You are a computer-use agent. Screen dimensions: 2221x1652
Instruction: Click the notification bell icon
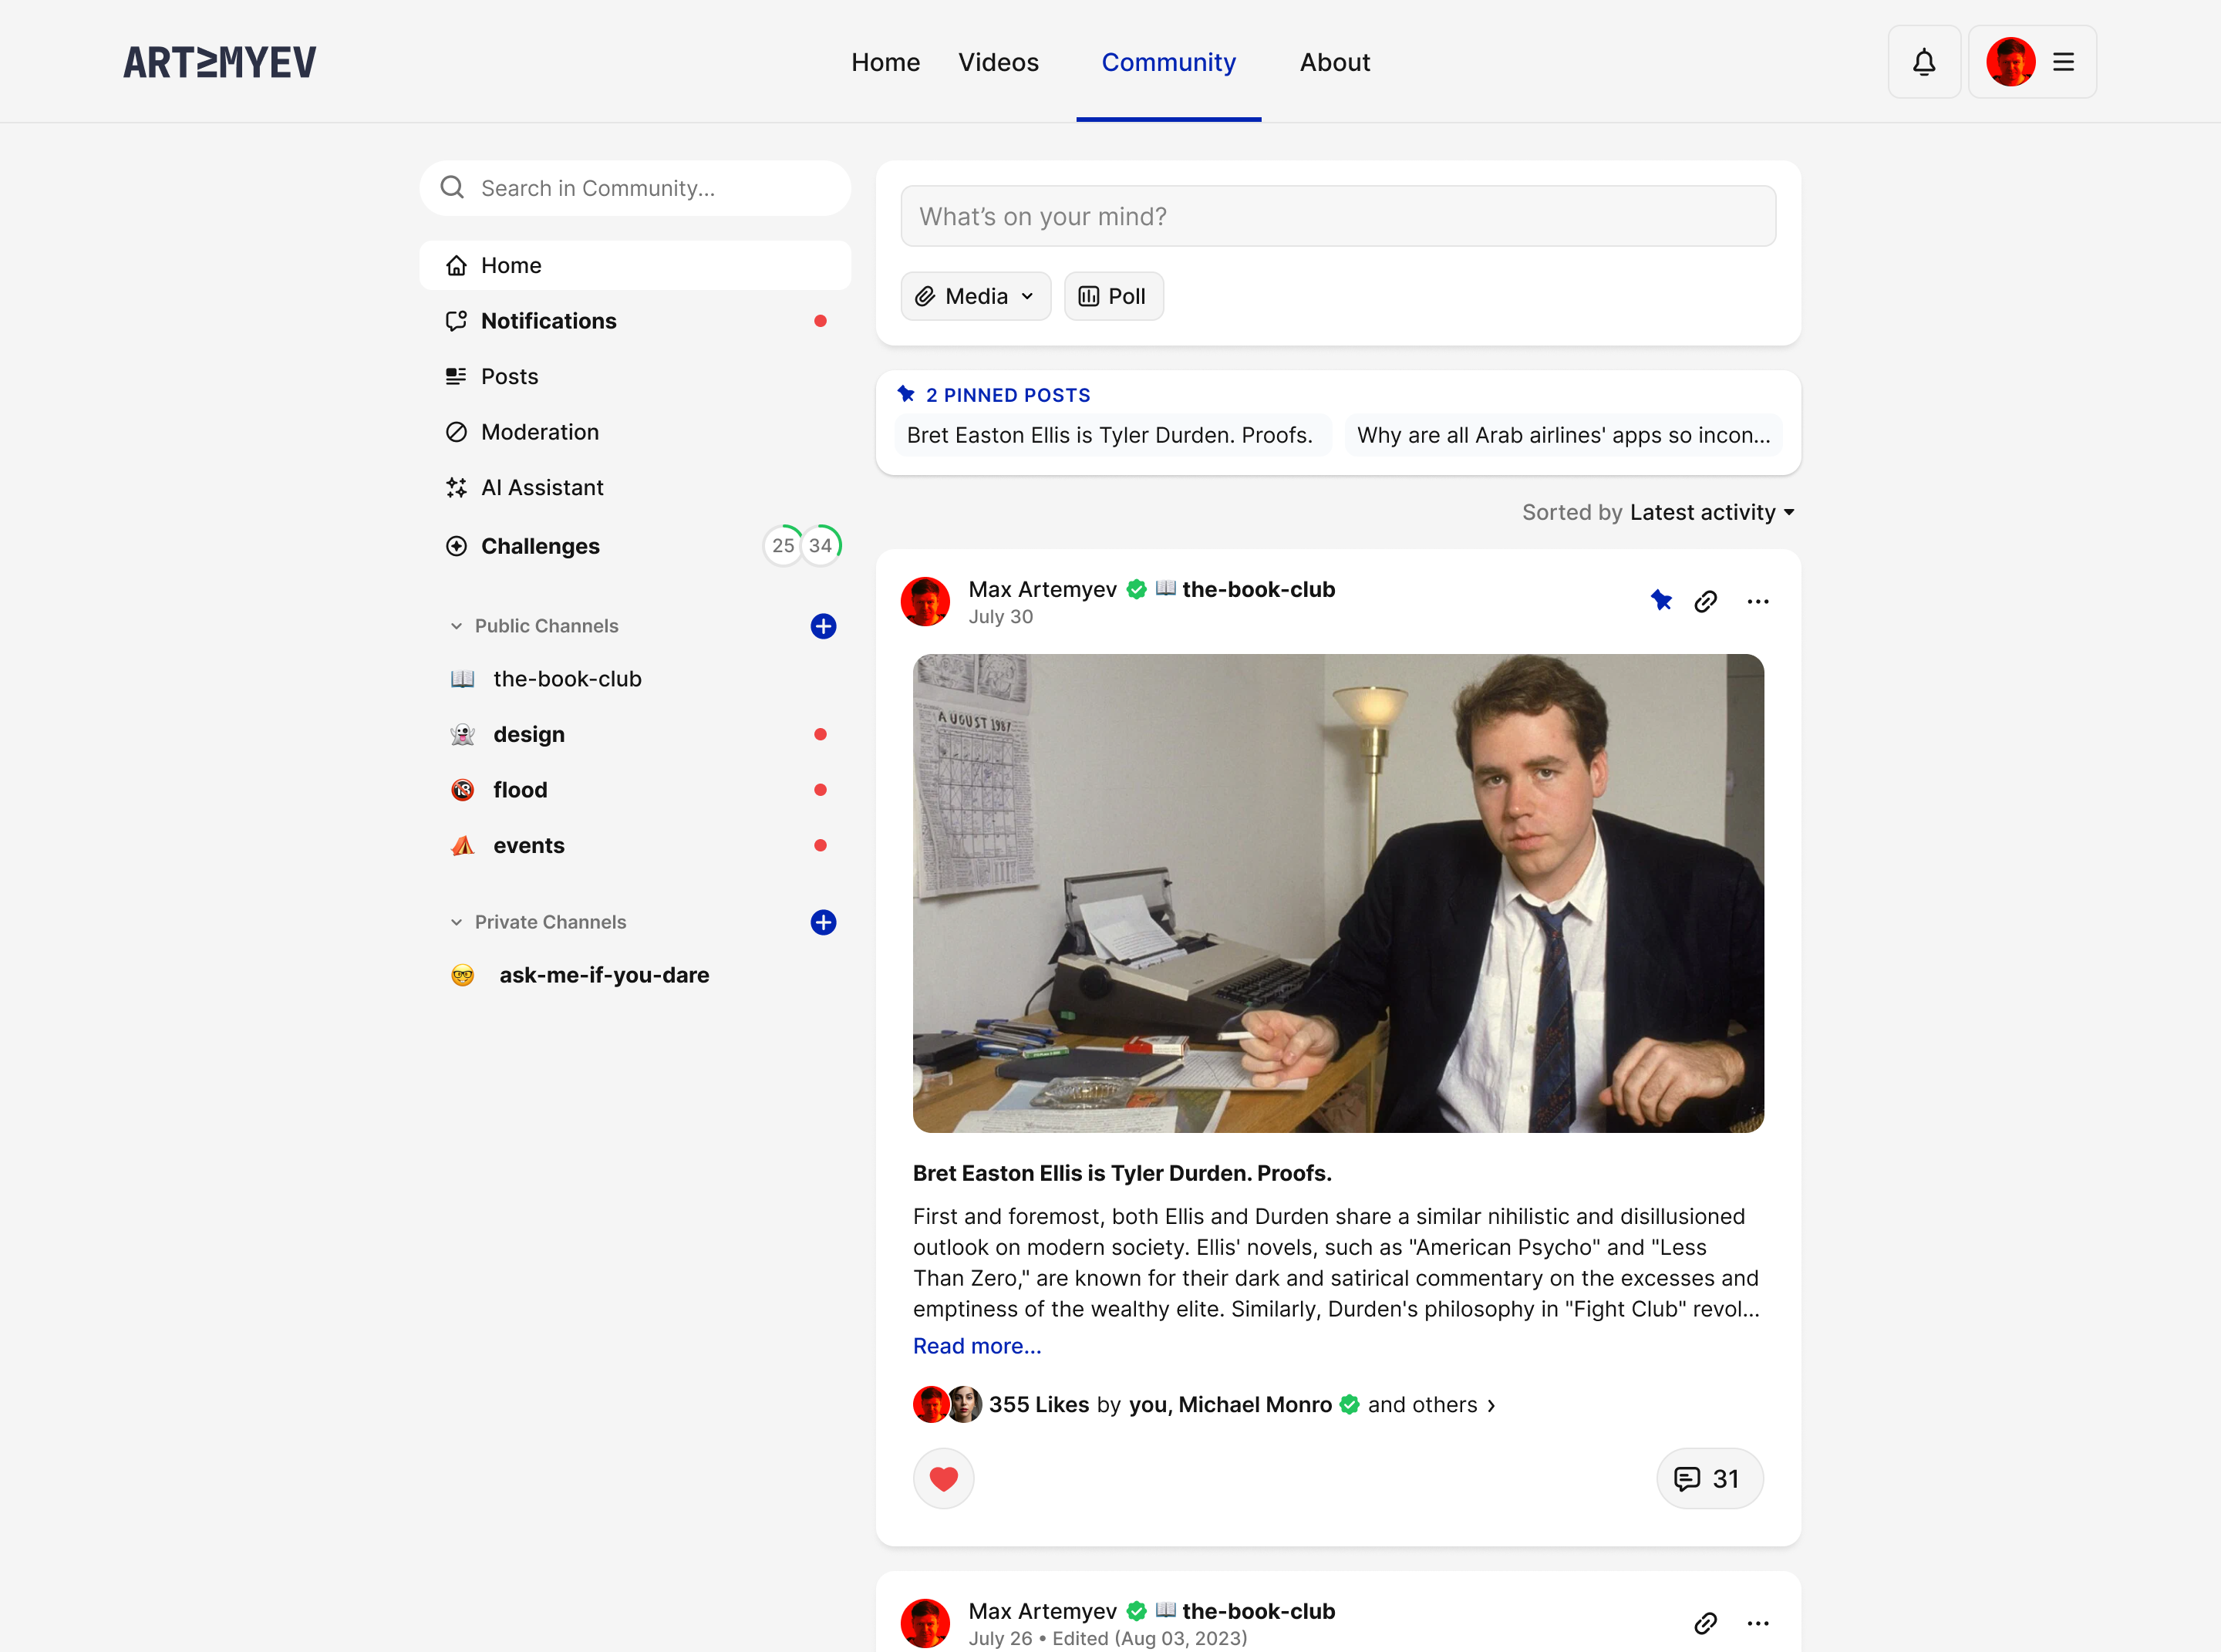tap(1923, 62)
